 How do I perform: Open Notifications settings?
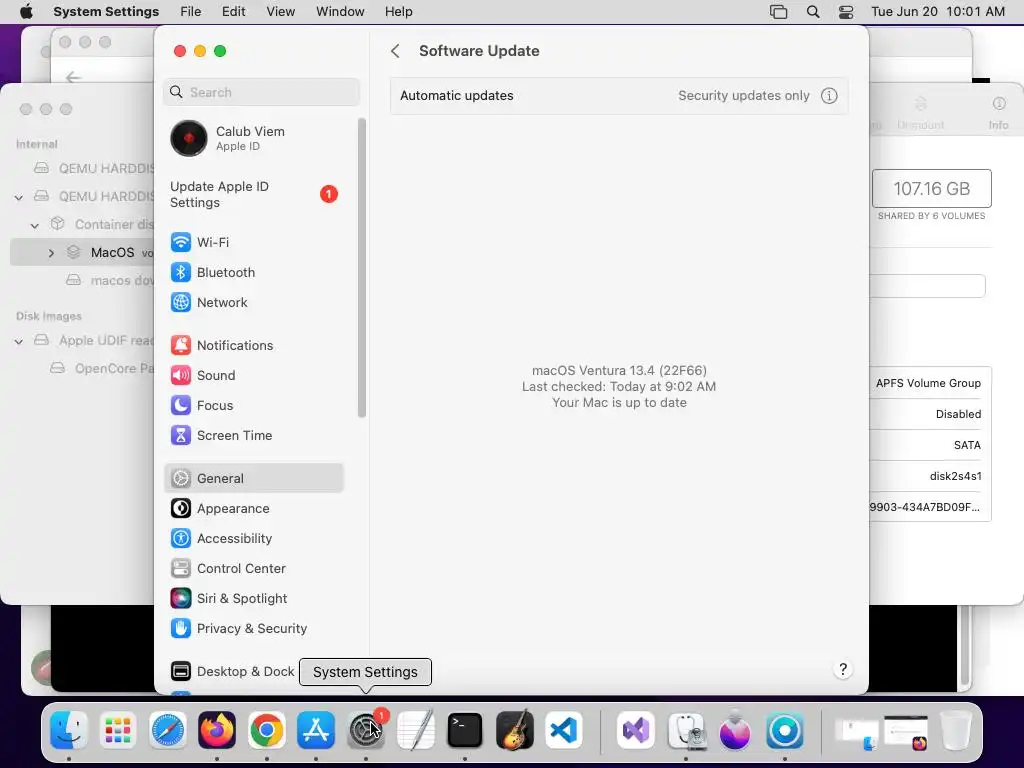coord(255,345)
